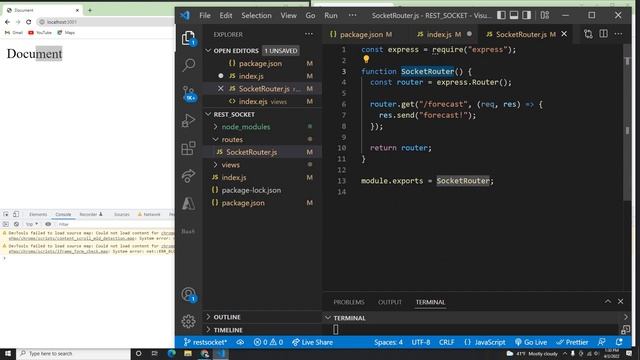Click notifications bell in status bar
This screenshot has height=360, width=640.
(x=619, y=342)
